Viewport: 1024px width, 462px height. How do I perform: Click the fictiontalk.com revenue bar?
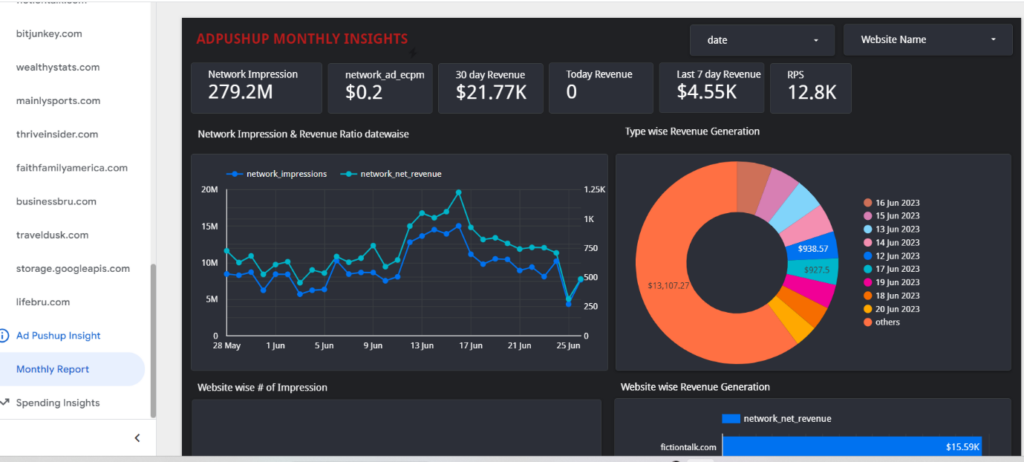[854, 446]
